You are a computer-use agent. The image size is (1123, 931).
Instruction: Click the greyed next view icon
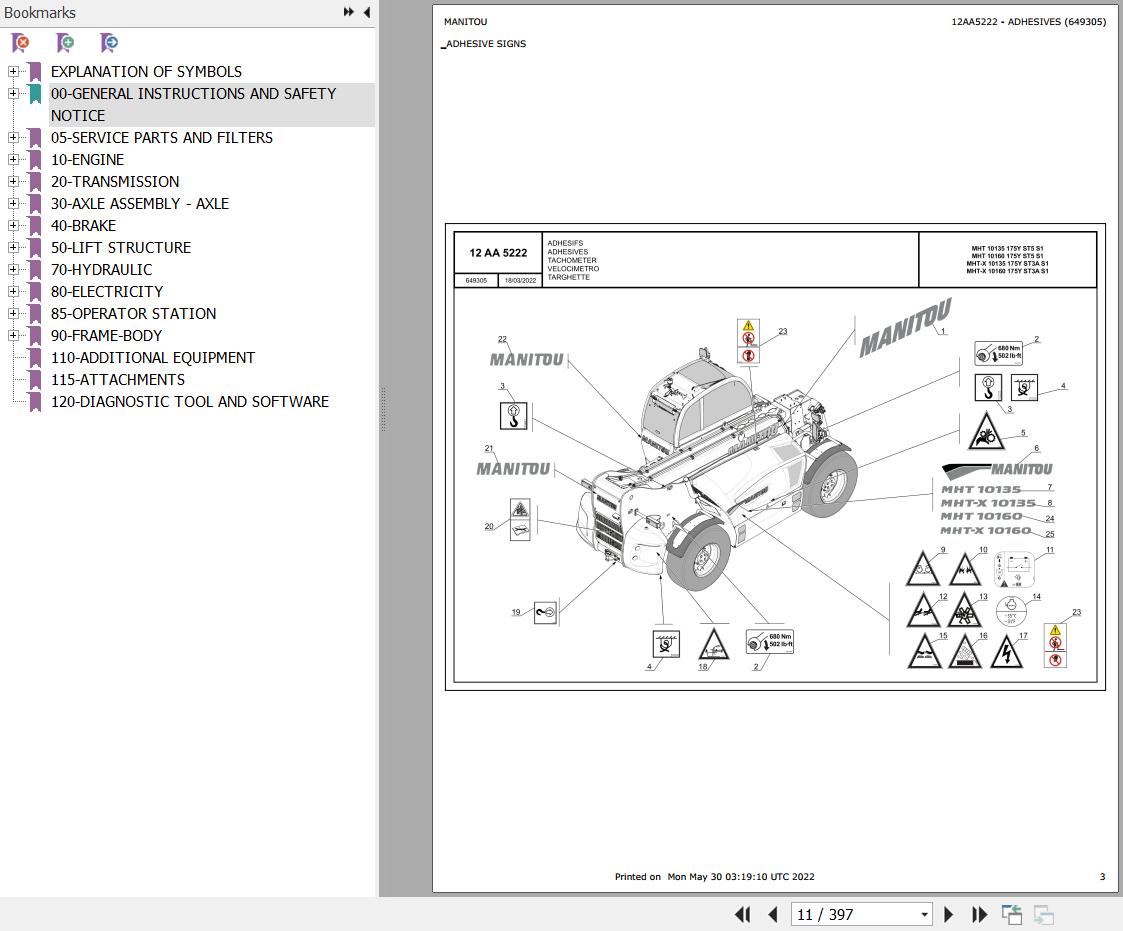tap(1044, 915)
